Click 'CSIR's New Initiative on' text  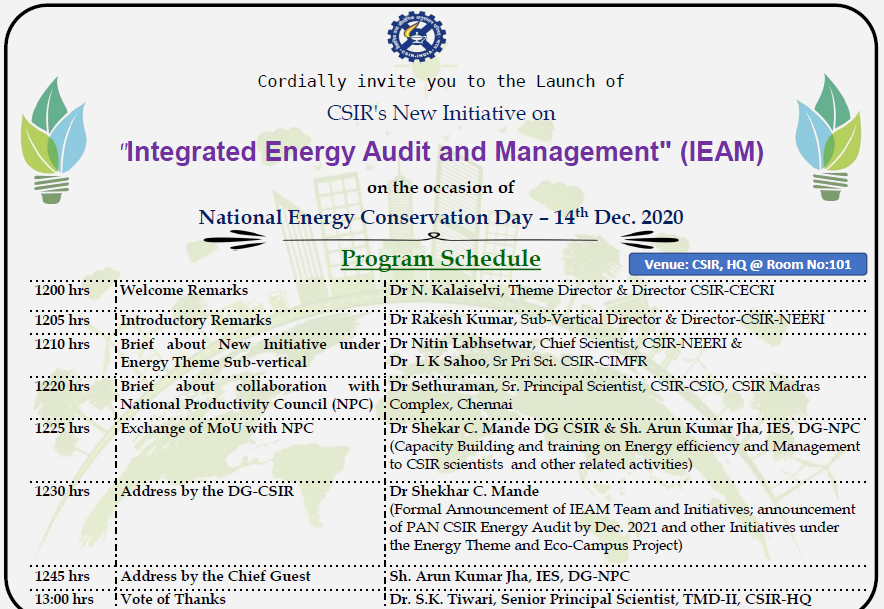[441, 113]
